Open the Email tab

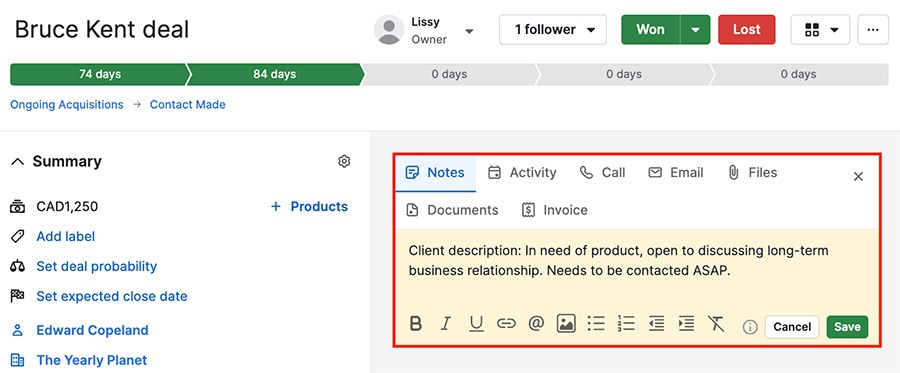point(676,173)
